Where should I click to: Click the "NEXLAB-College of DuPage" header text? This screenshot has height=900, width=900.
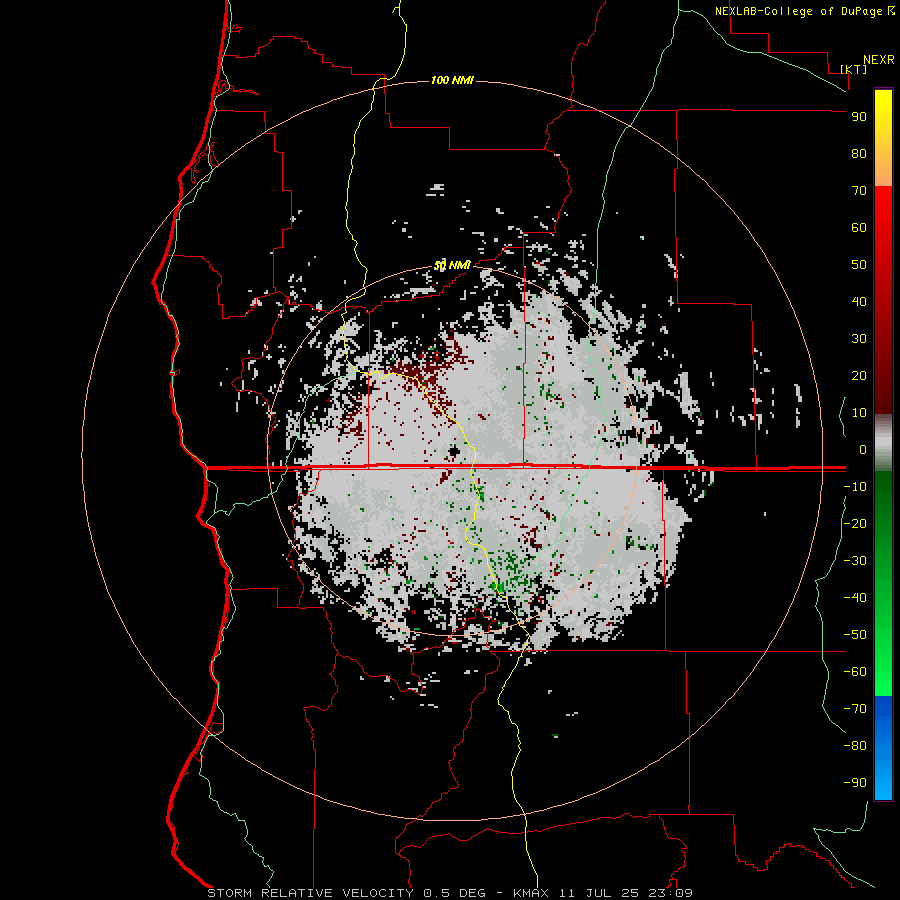[x=798, y=11]
